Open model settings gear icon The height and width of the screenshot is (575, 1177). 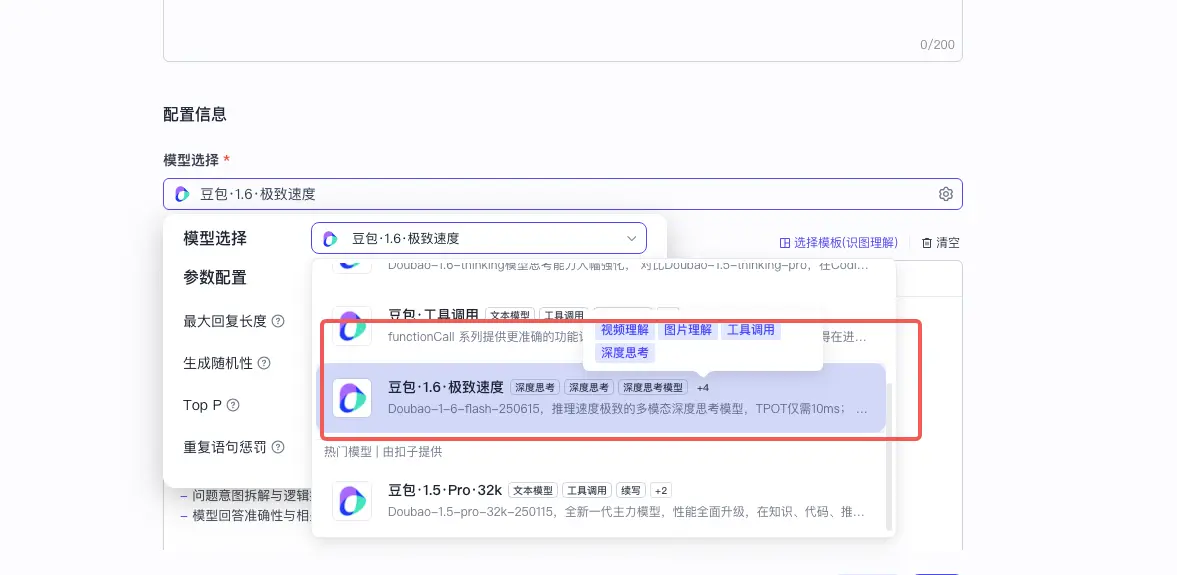click(945, 194)
